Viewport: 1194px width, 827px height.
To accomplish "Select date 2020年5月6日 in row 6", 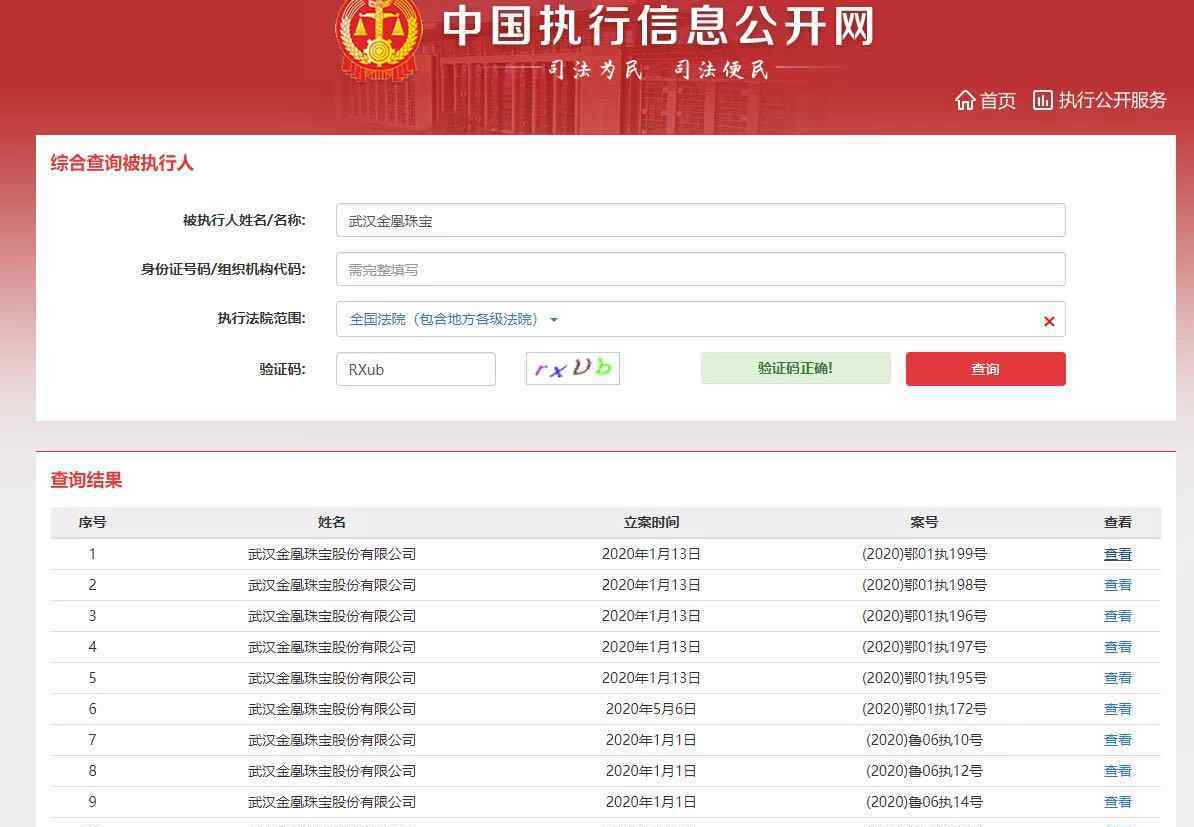I will (x=651, y=709).
